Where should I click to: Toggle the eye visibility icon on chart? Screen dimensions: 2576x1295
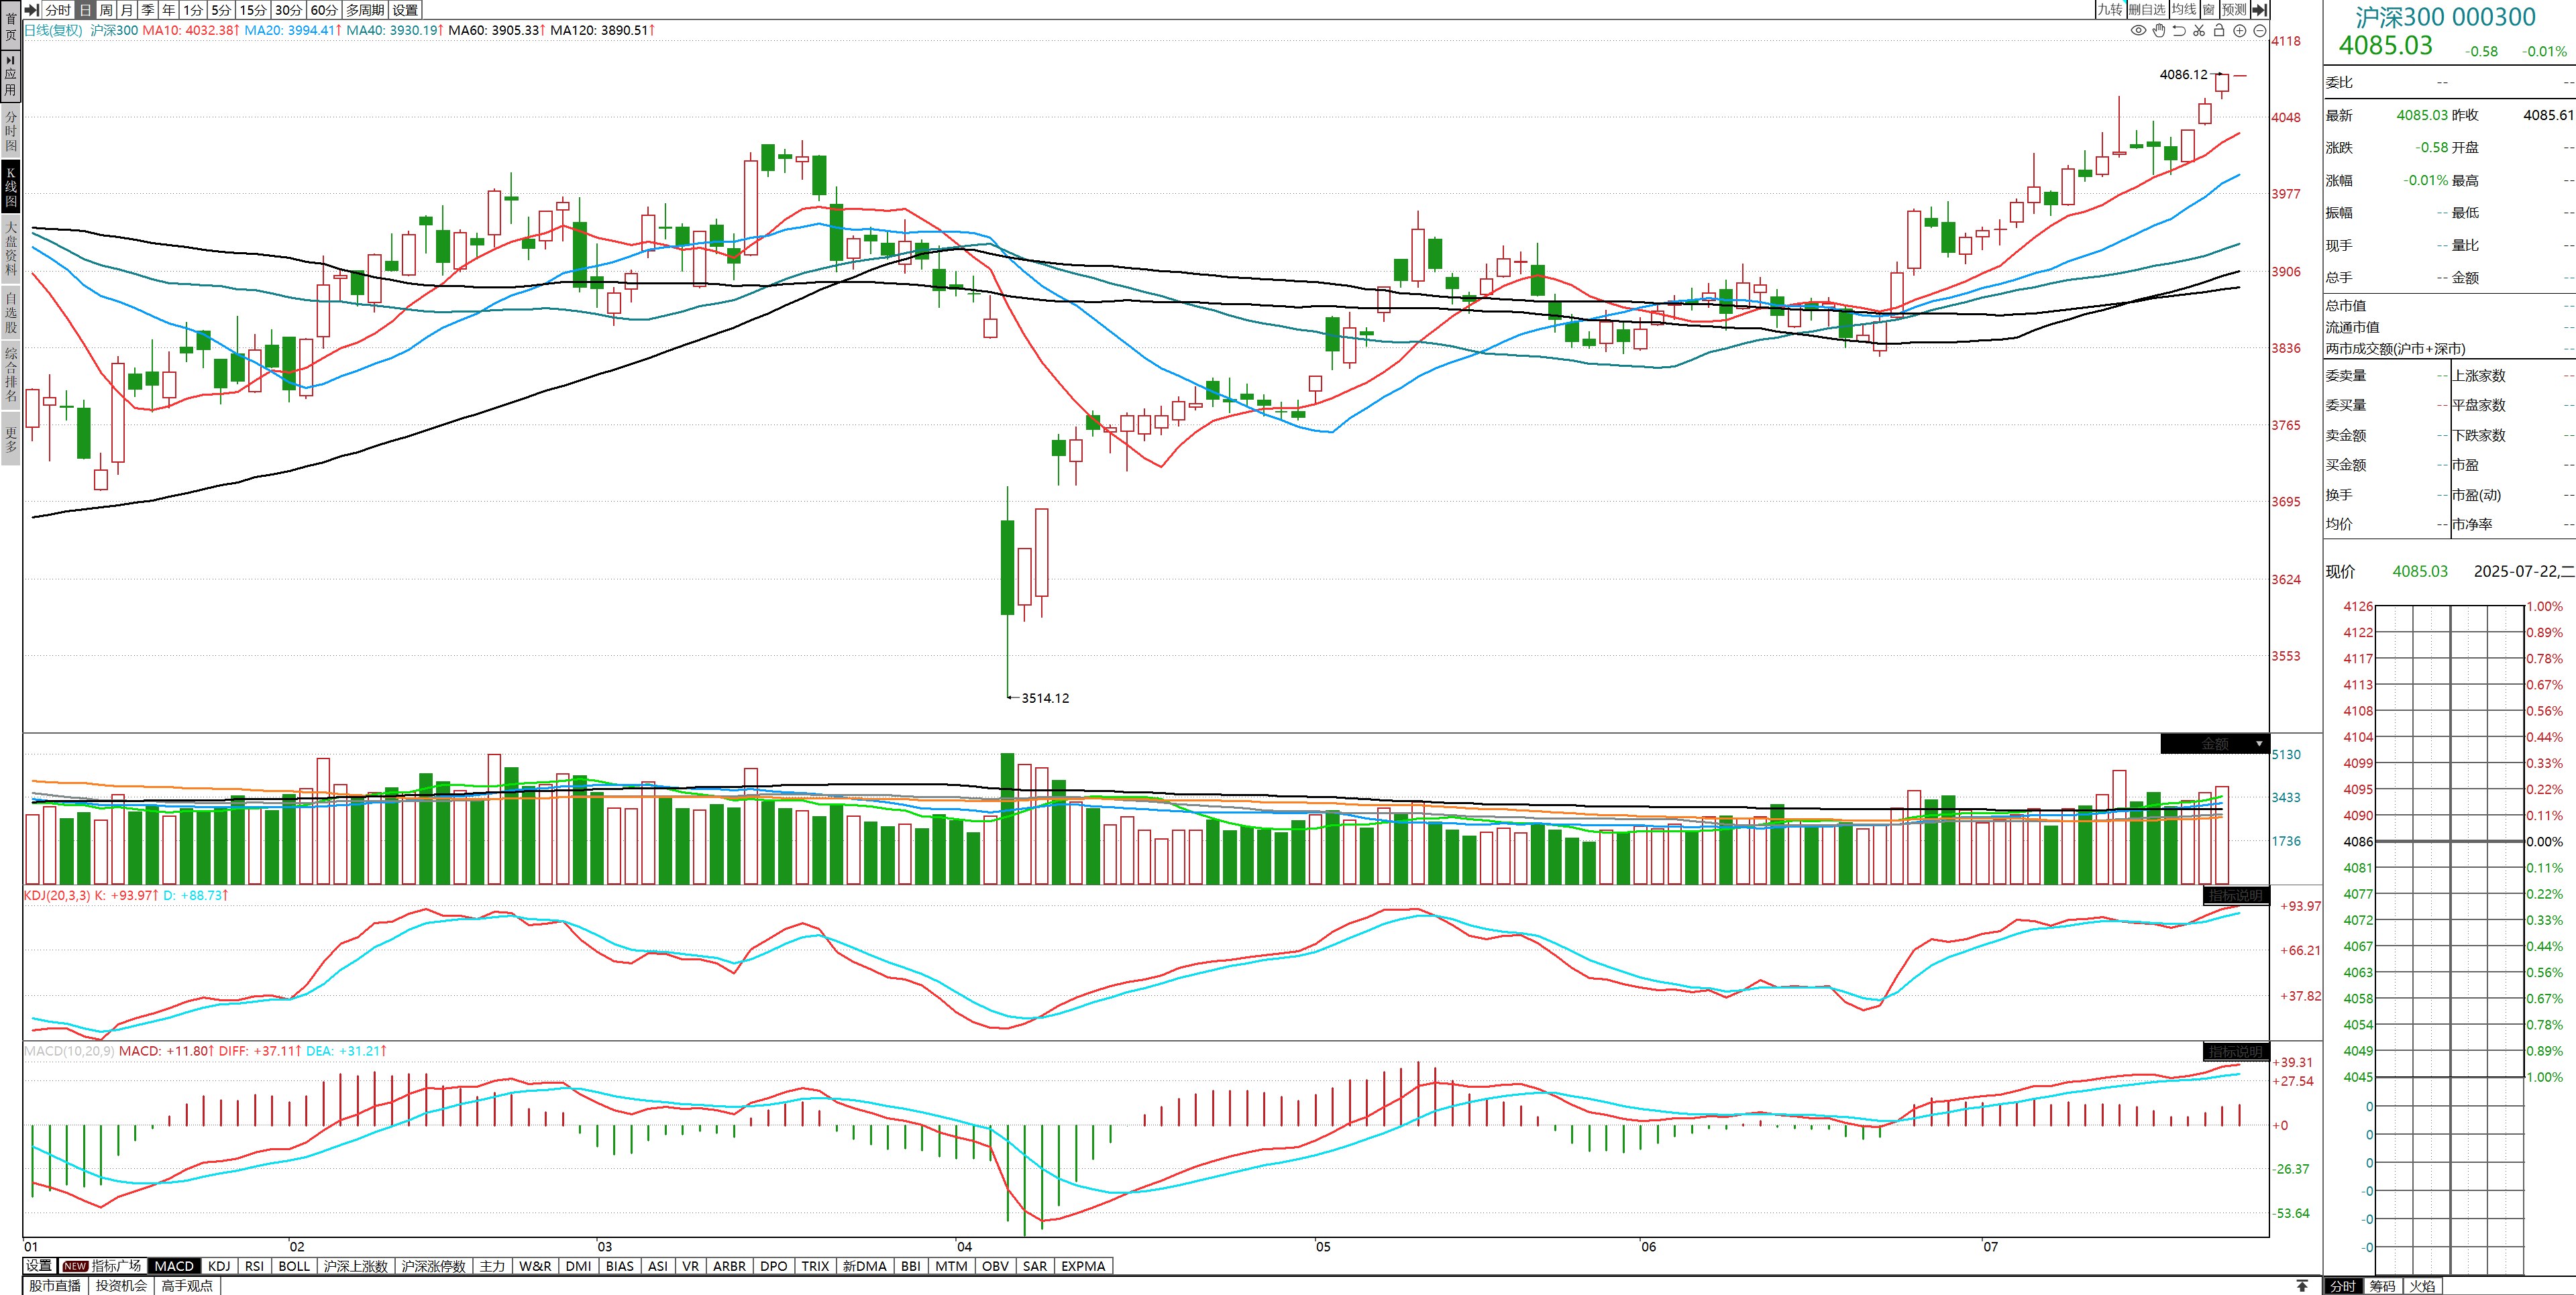click(2138, 31)
